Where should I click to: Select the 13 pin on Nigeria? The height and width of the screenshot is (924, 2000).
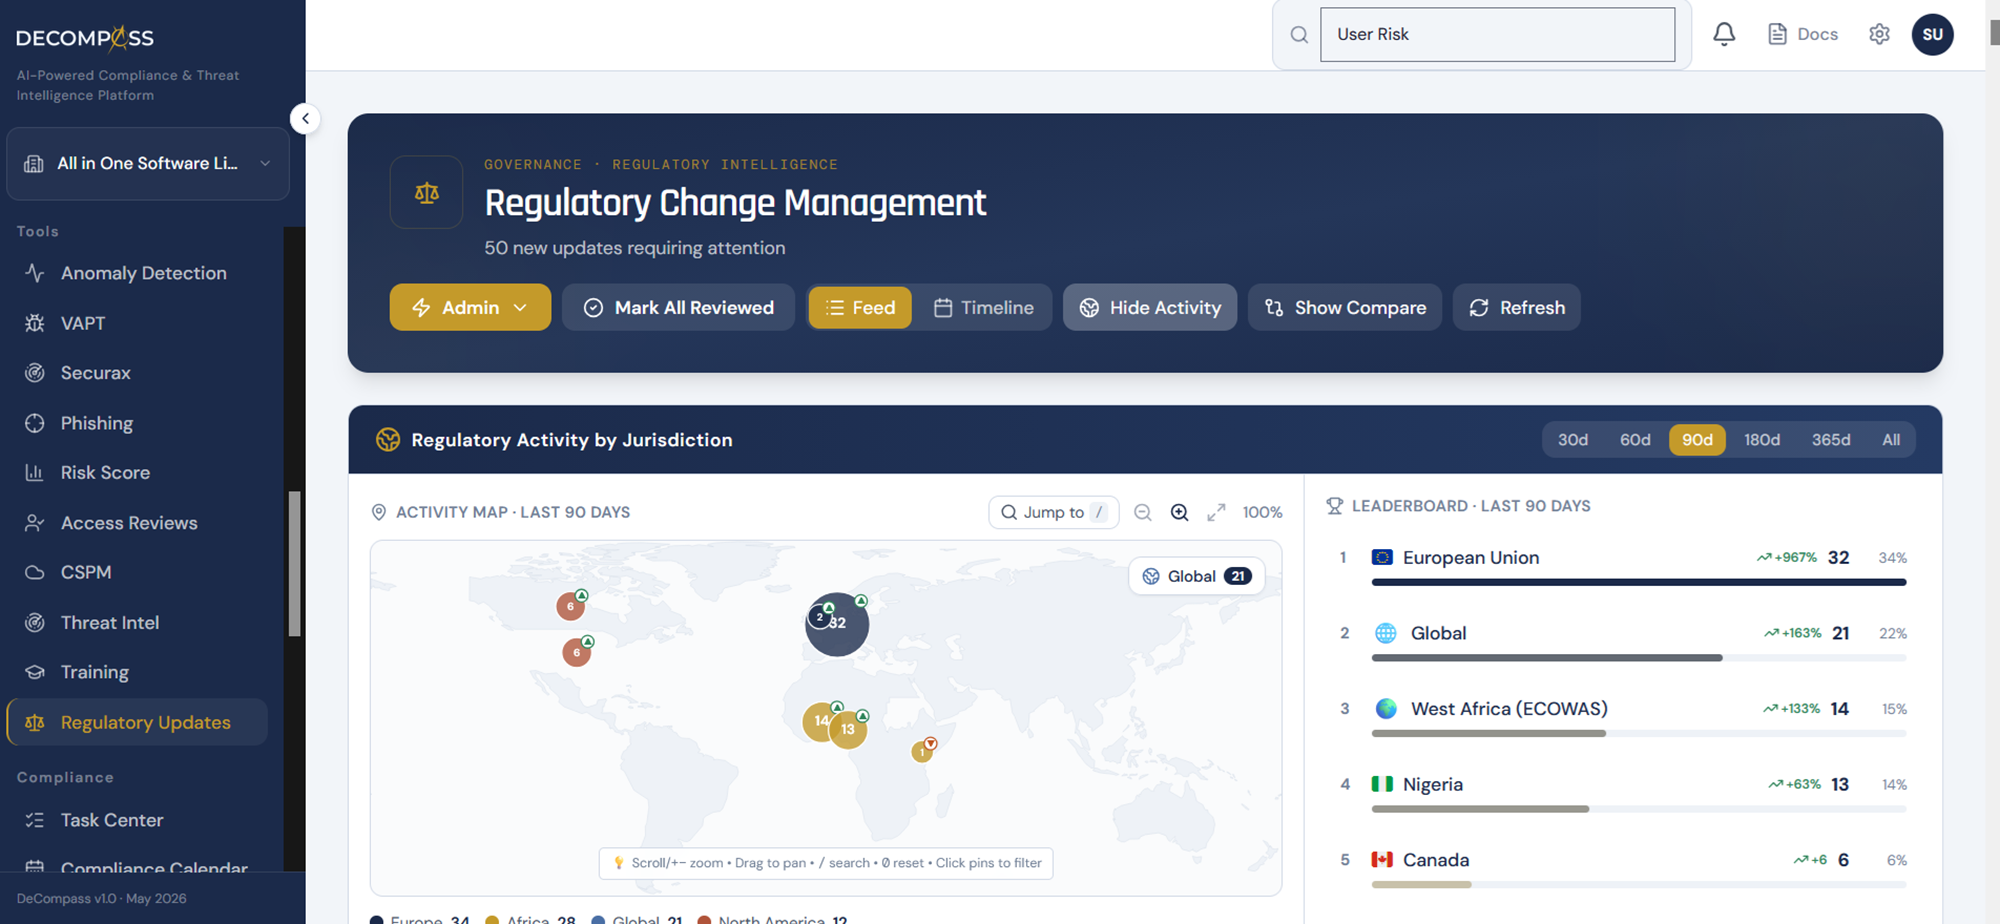click(848, 729)
